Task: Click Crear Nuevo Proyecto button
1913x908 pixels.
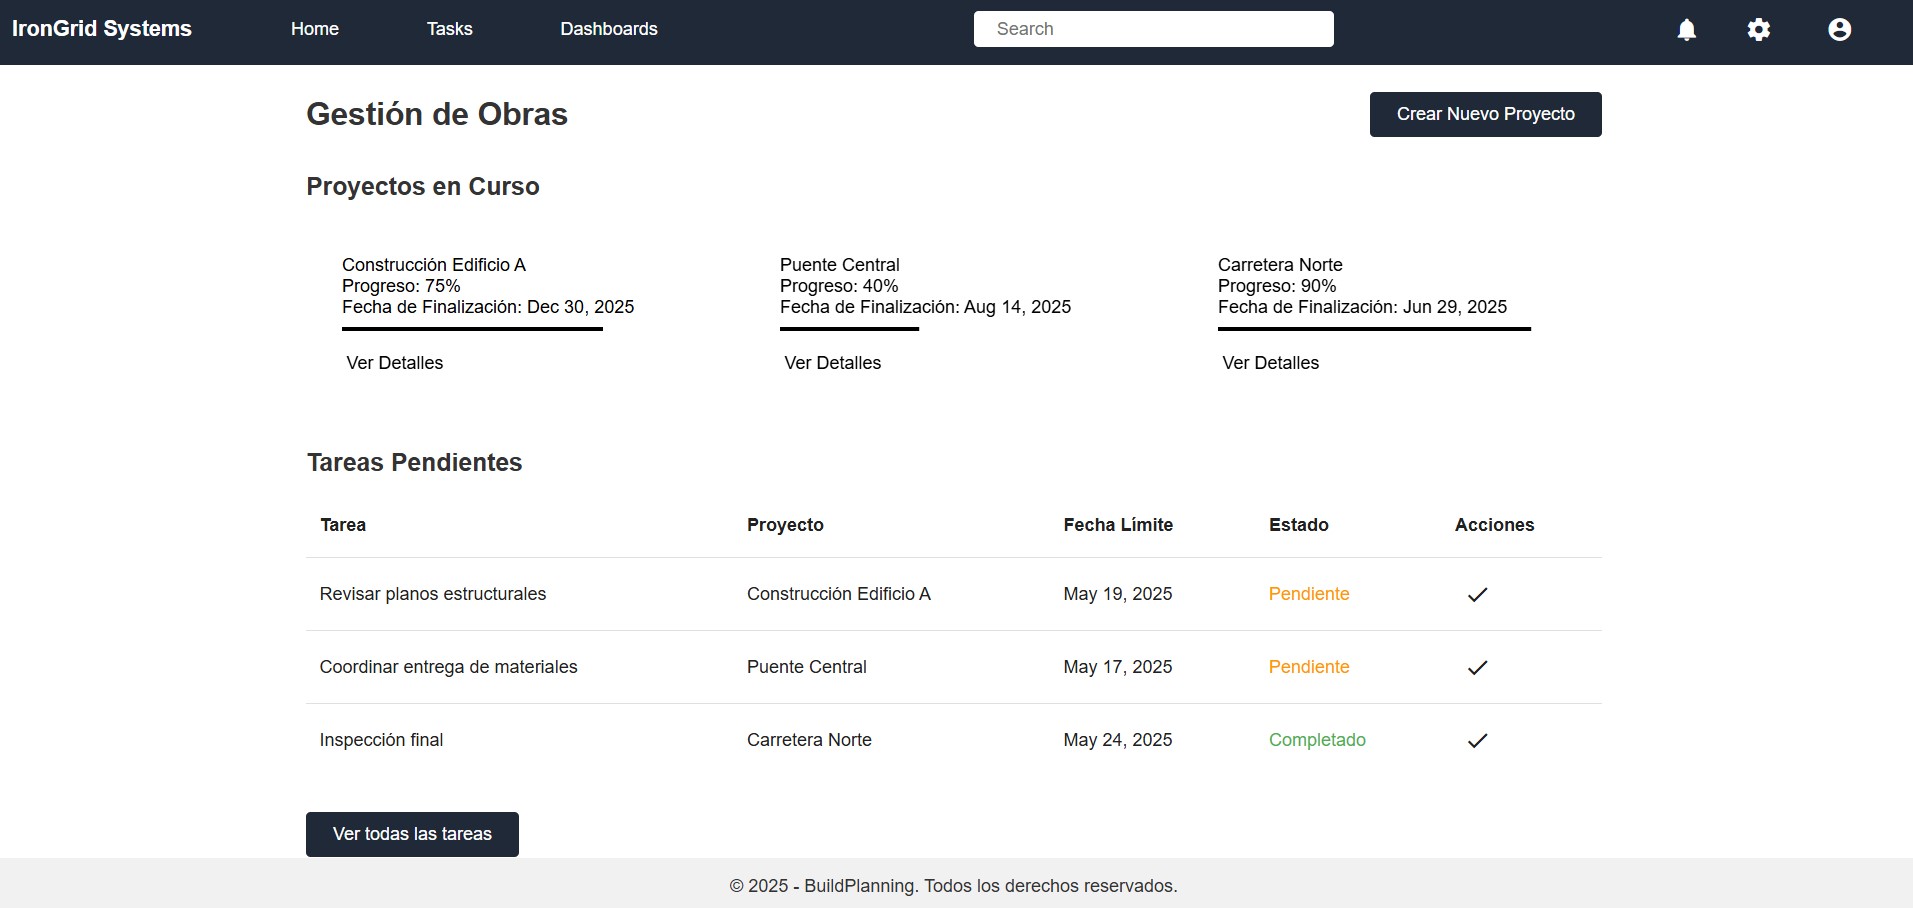Action: [1486, 114]
